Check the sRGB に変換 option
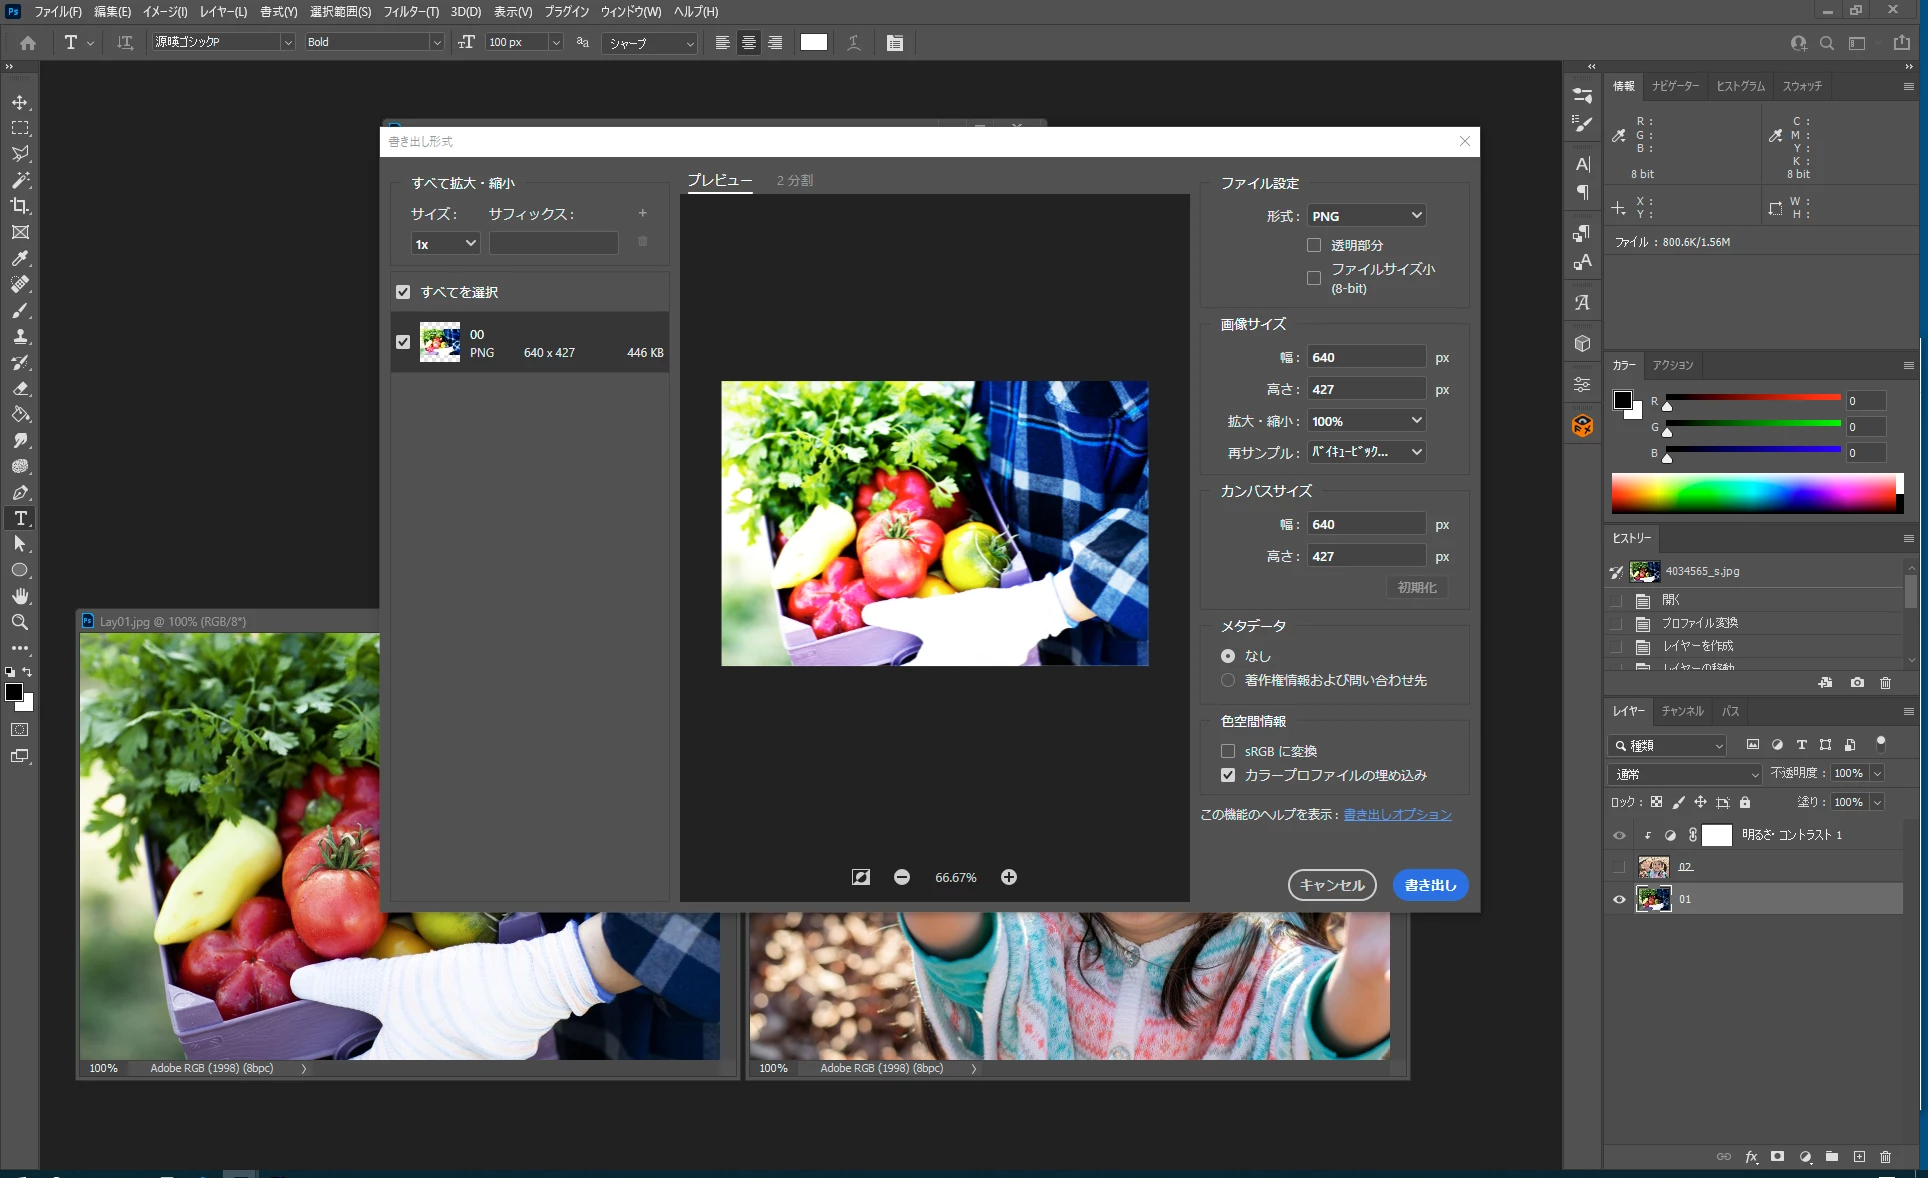The image size is (1928, 1178). click(x=1228, y=751)
